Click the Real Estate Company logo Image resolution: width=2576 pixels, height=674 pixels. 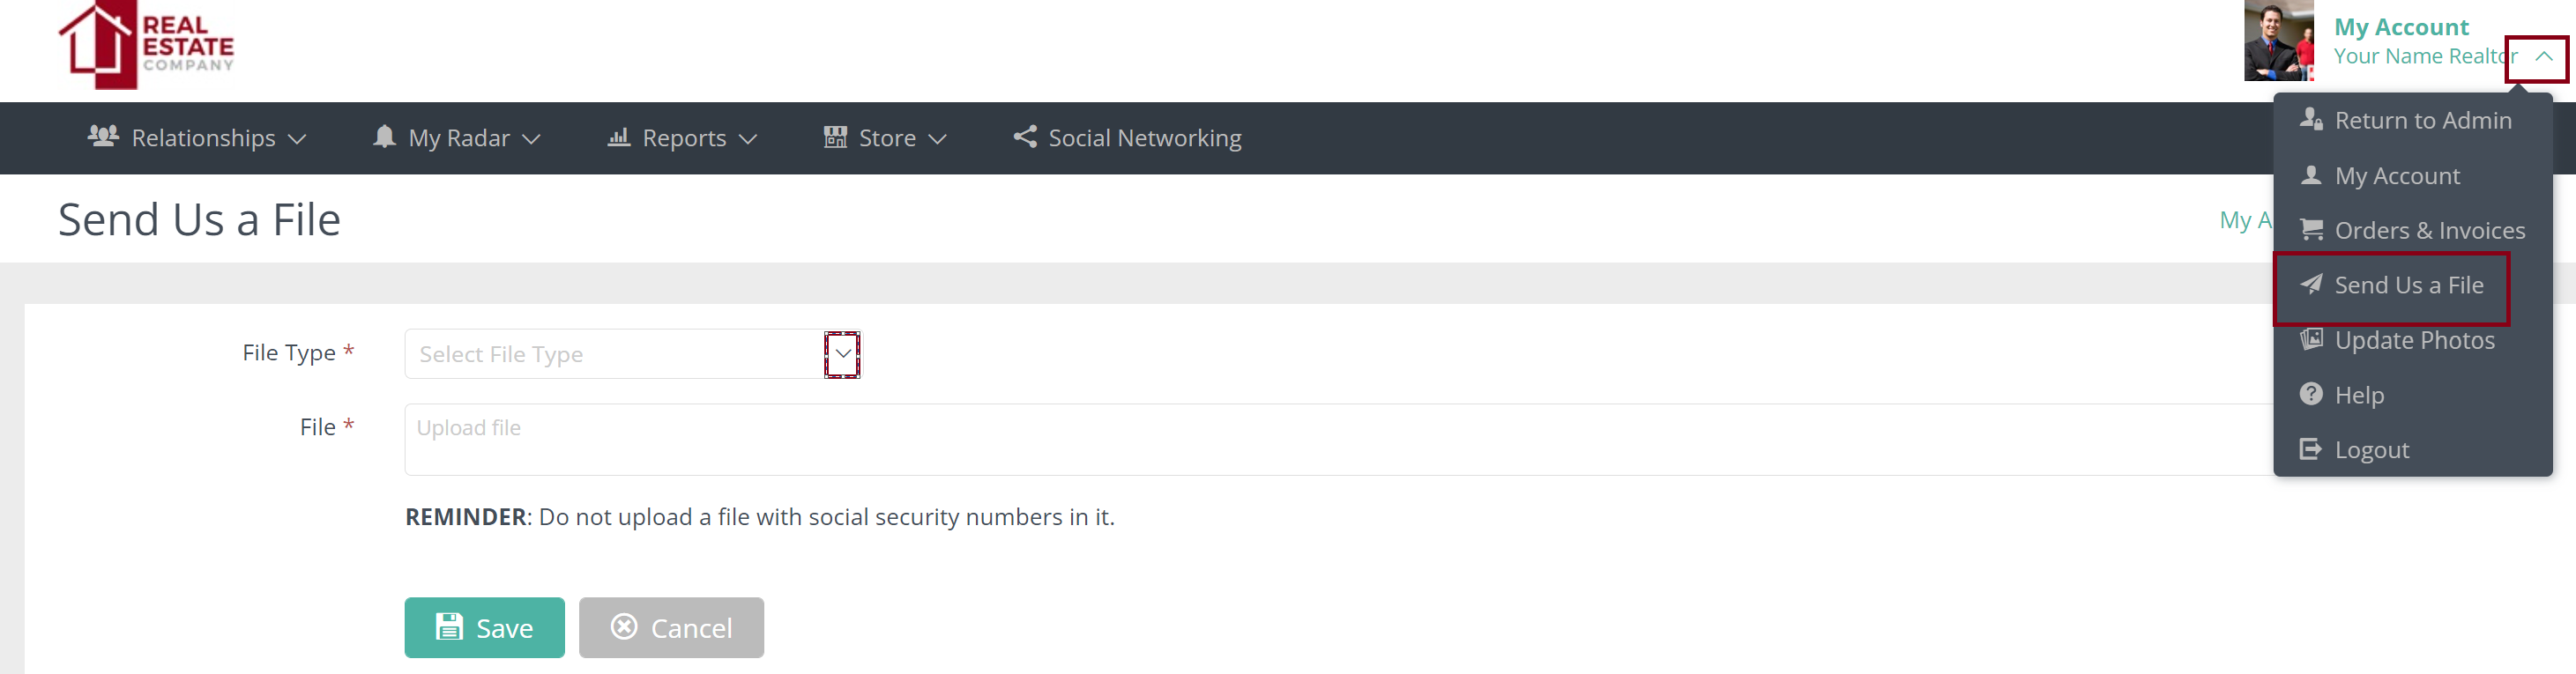tap(146, 45)
